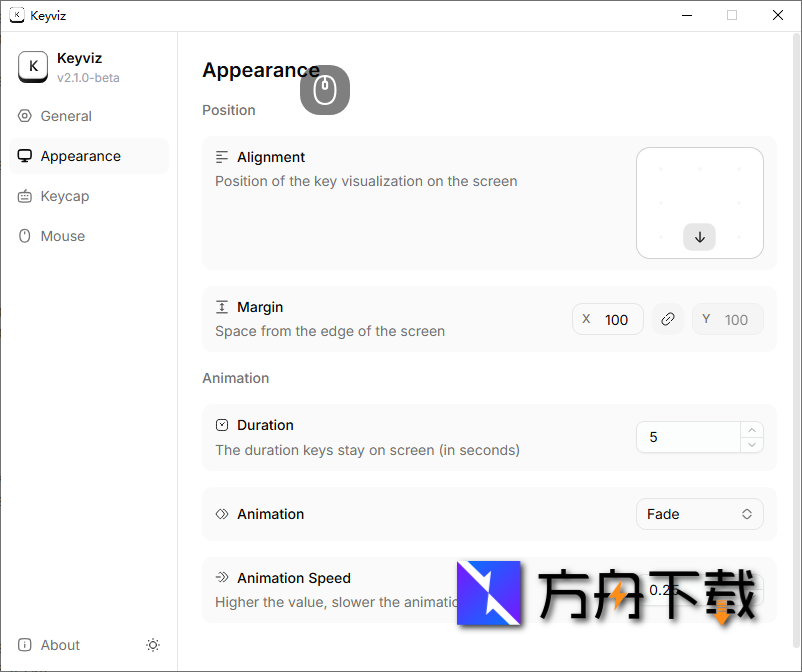Click the Keyviz logo in the sidebar
802x672 pixels.
point(33,67)
